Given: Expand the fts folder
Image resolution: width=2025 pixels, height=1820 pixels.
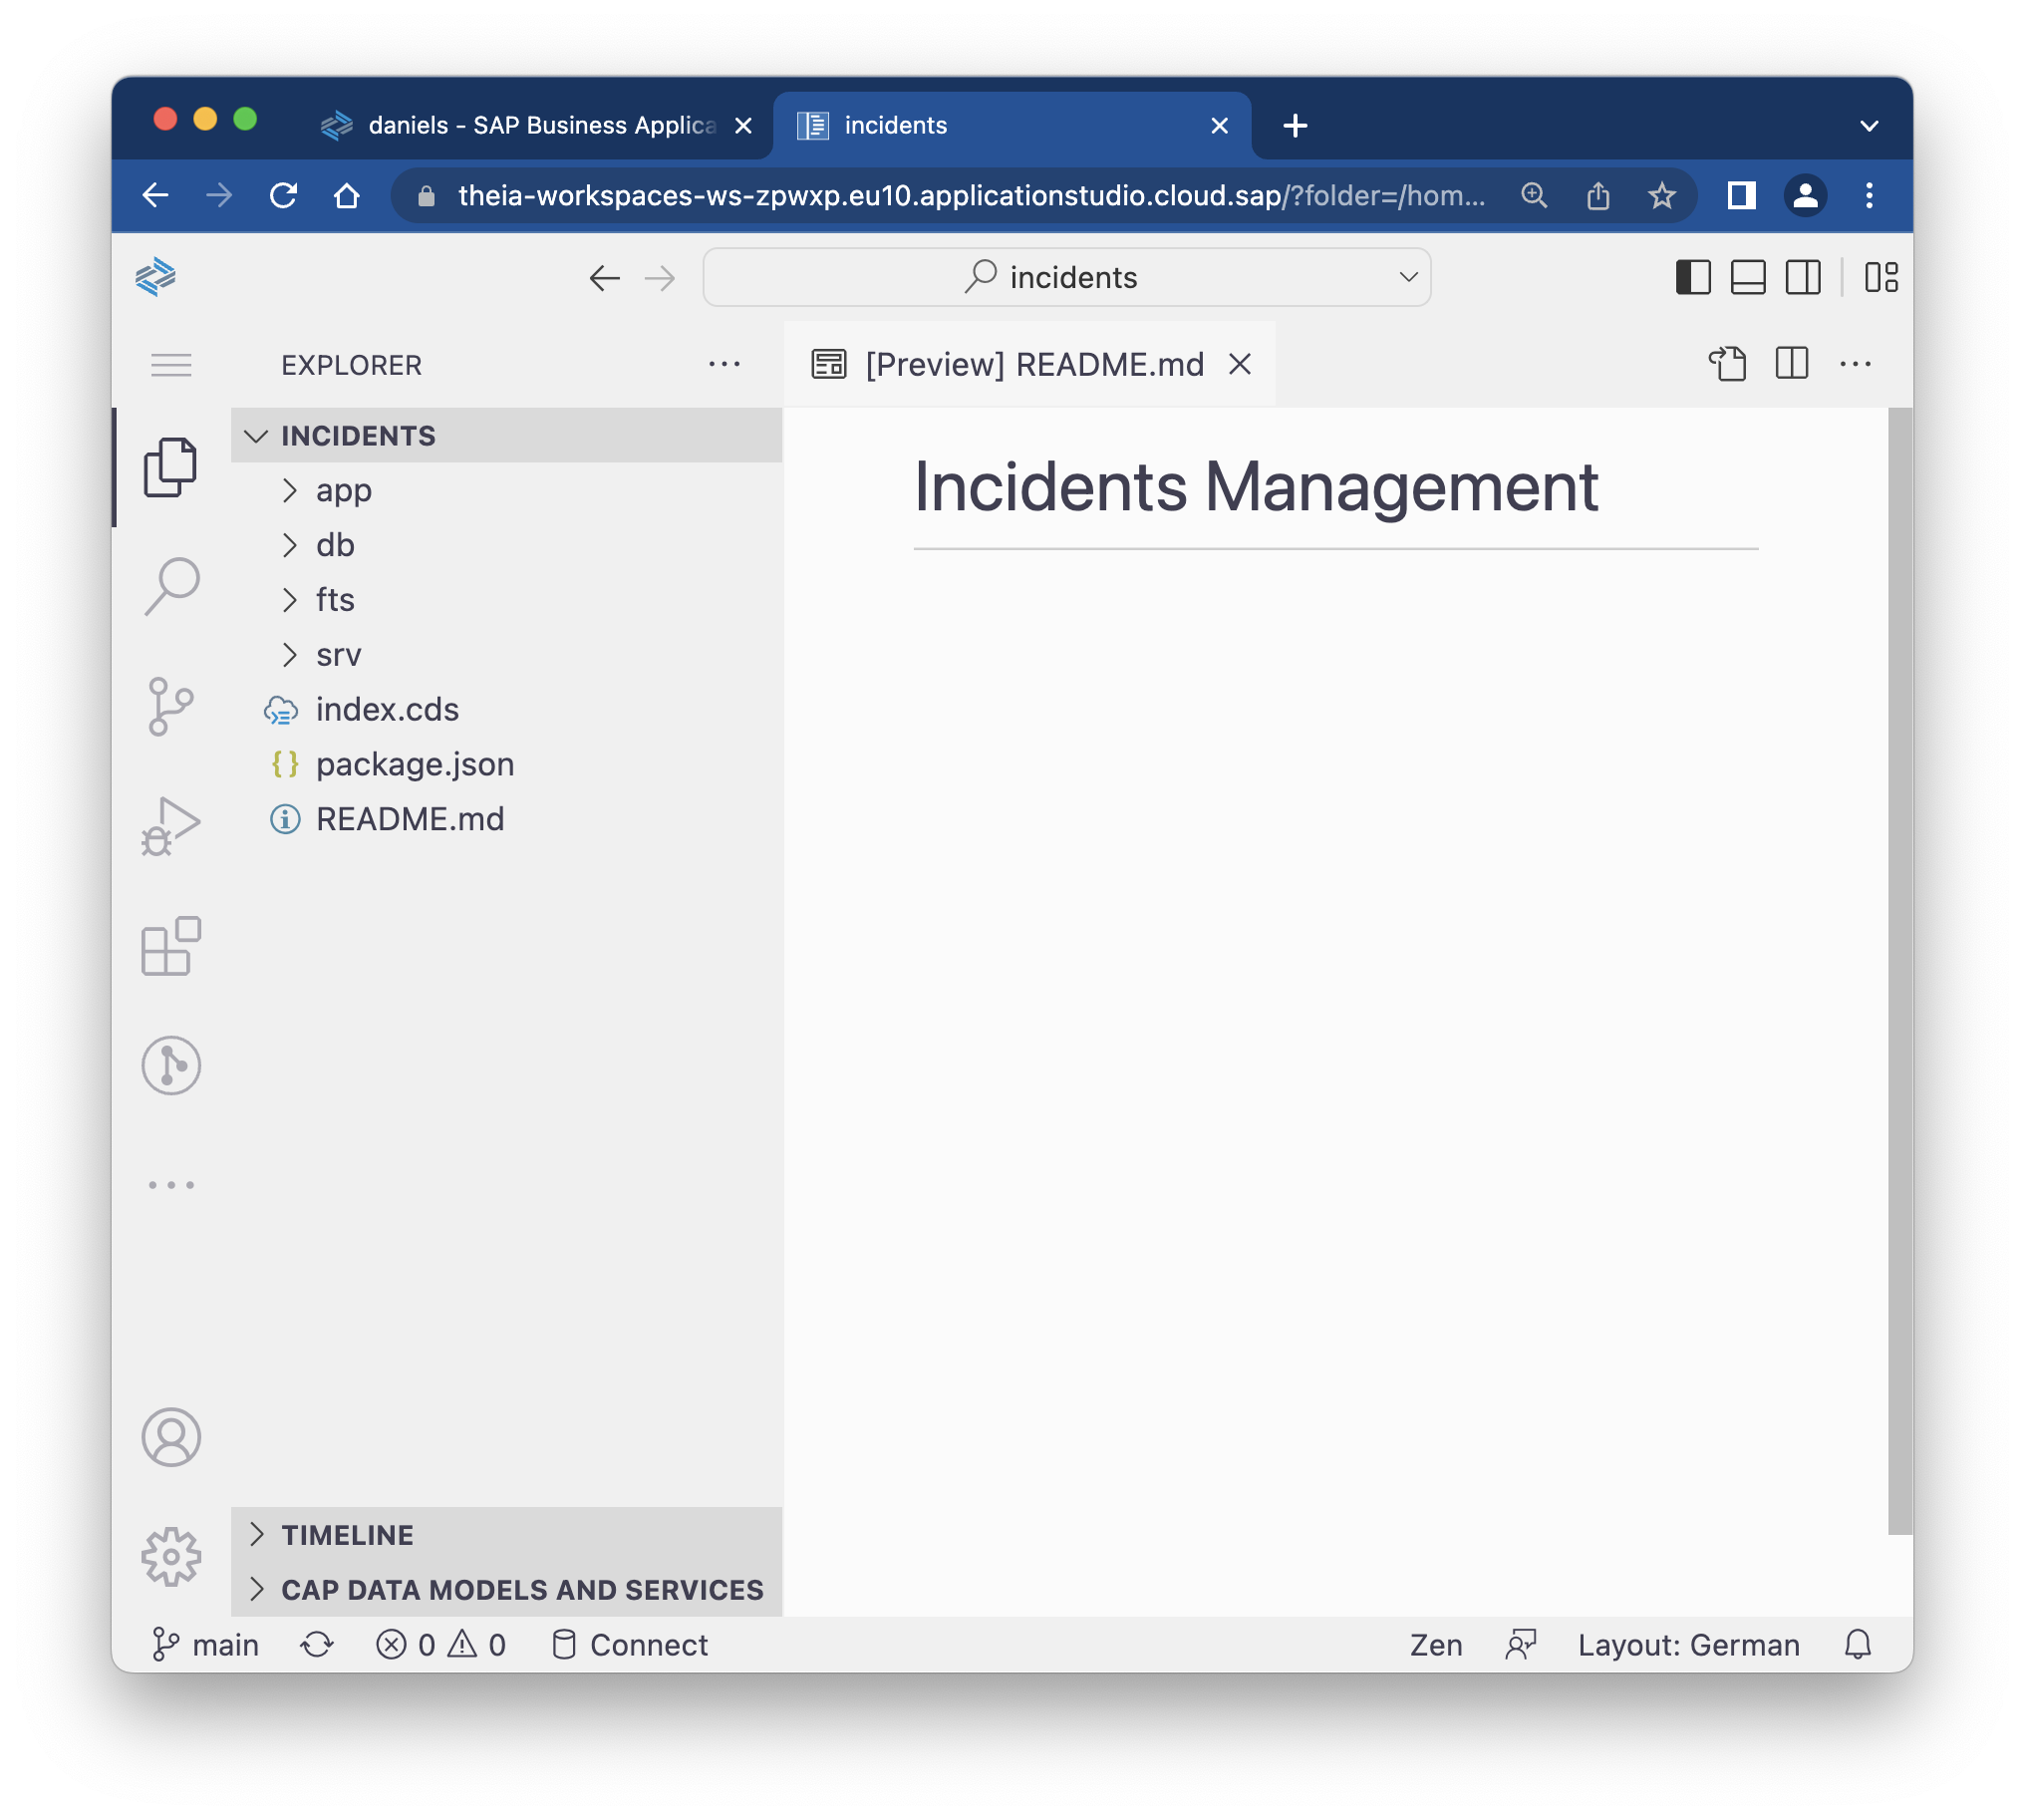Looking at the screenshot, I should [506, 601].
